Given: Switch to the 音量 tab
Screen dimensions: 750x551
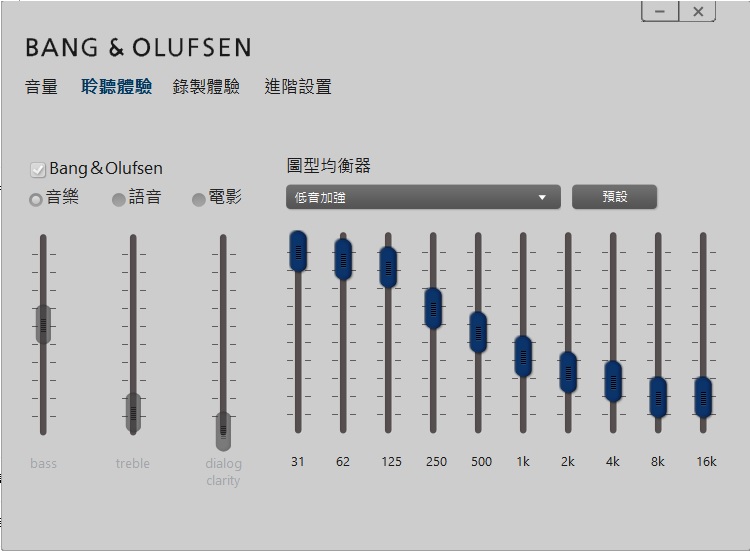Looking at the screenshot, I should point(41,87).
